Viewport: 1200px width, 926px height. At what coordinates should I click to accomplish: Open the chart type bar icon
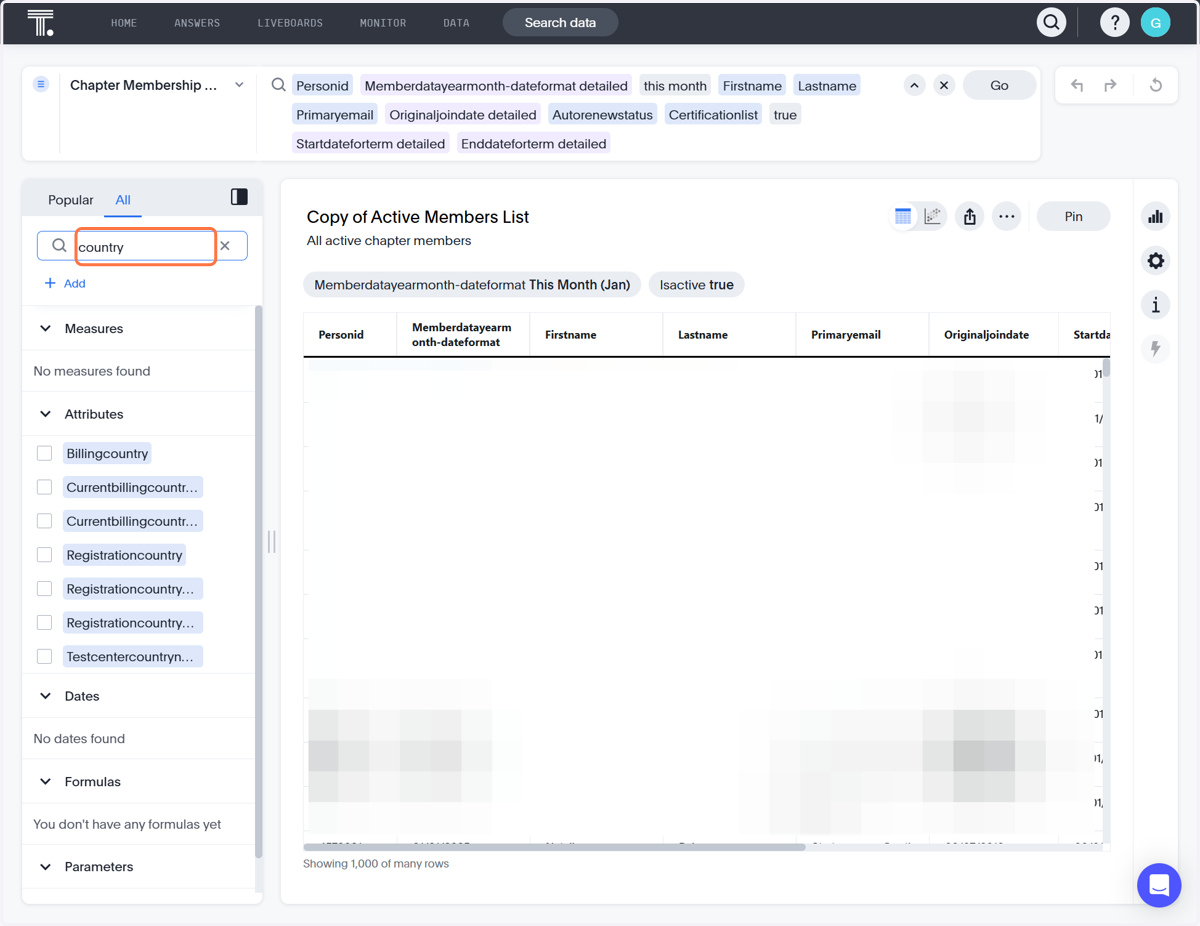tap(1156, 216)
